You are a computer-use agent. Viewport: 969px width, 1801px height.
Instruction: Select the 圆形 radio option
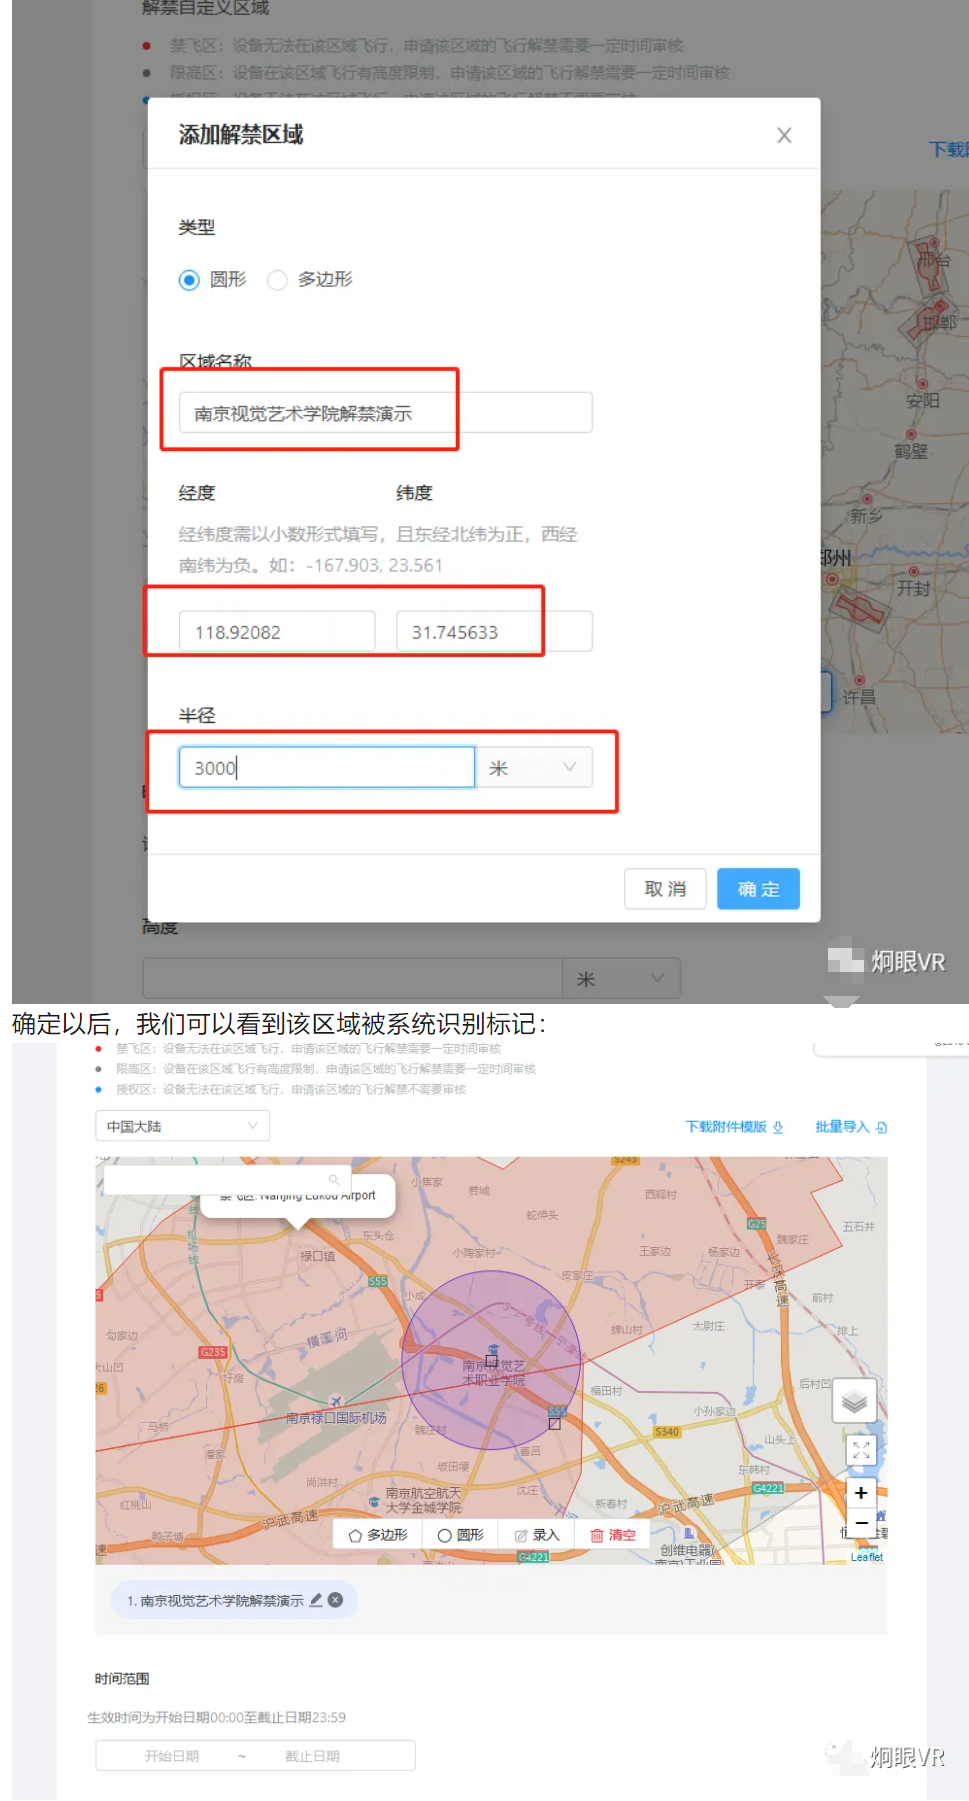189,280
